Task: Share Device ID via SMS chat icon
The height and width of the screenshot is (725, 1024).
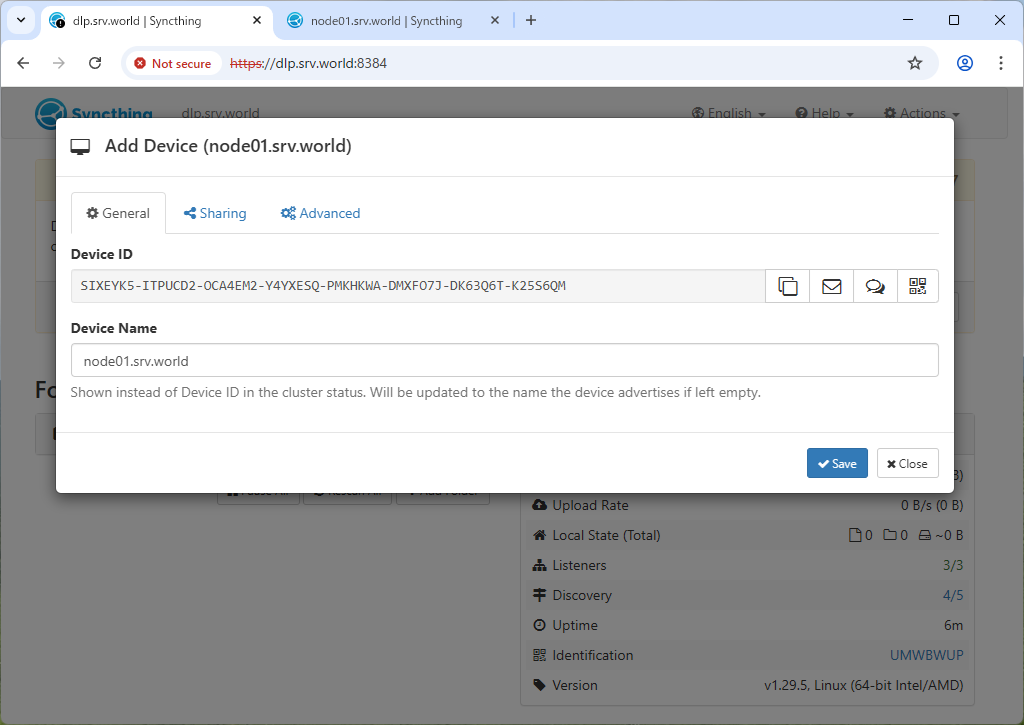Action: tap(875, 286)
